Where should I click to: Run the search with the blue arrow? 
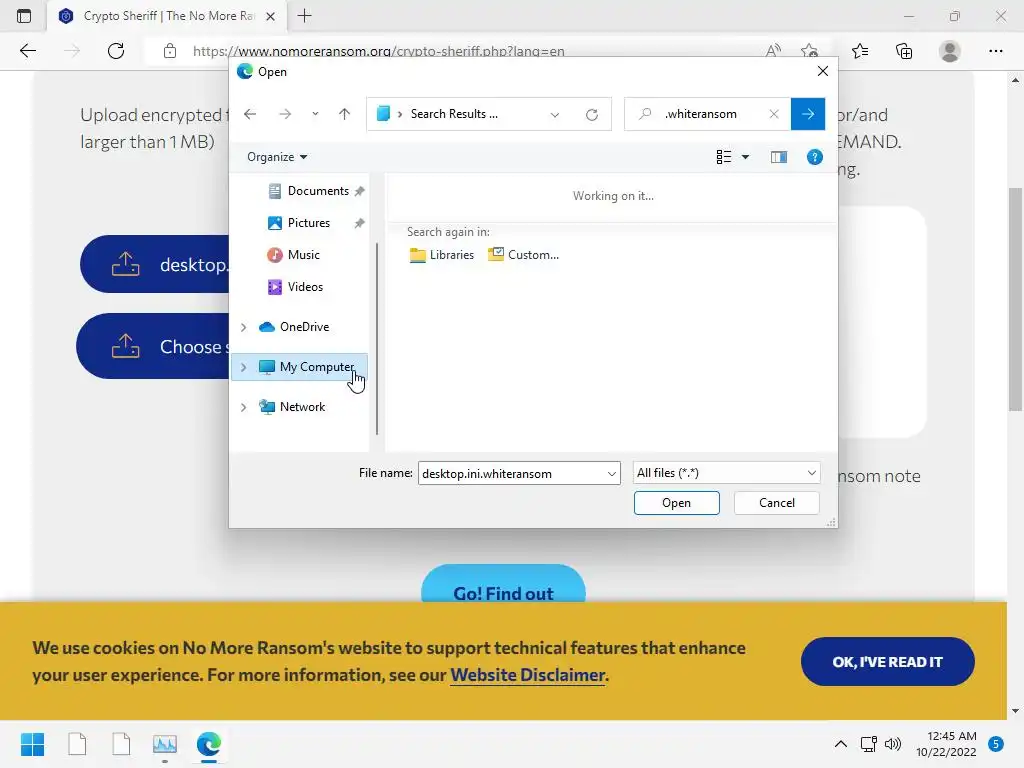808,114
